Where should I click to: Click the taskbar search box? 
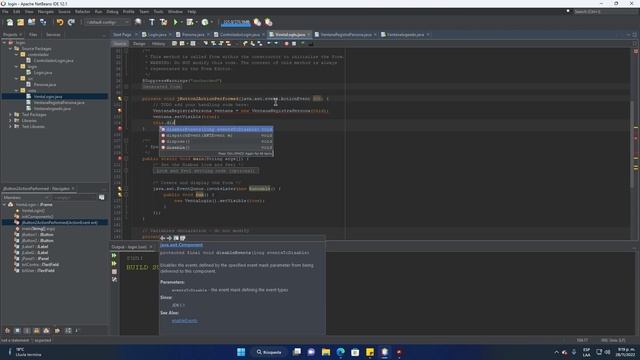(x=269, y=352)
